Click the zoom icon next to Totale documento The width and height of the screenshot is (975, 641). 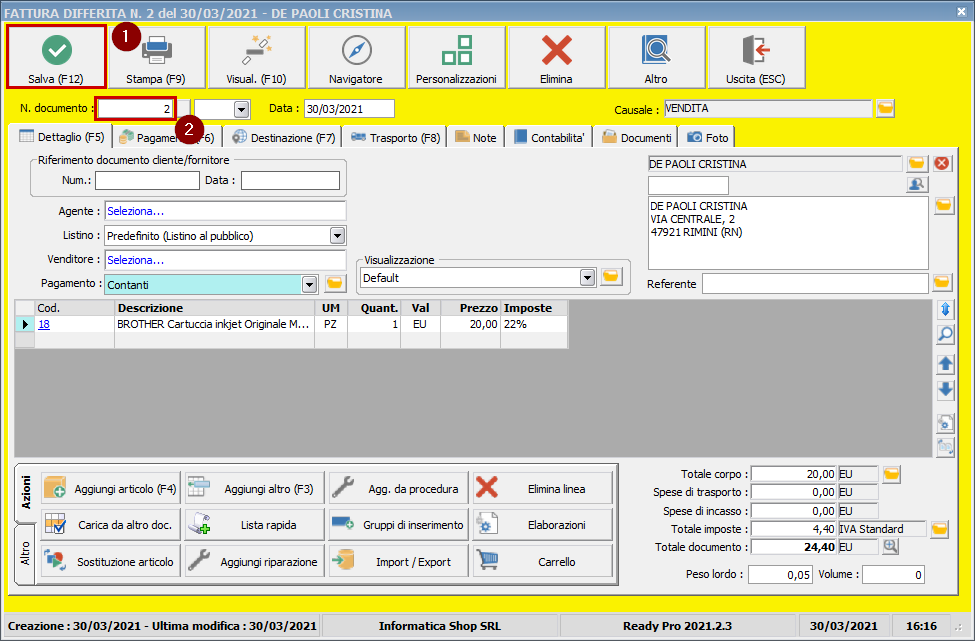tap(890, 546)
